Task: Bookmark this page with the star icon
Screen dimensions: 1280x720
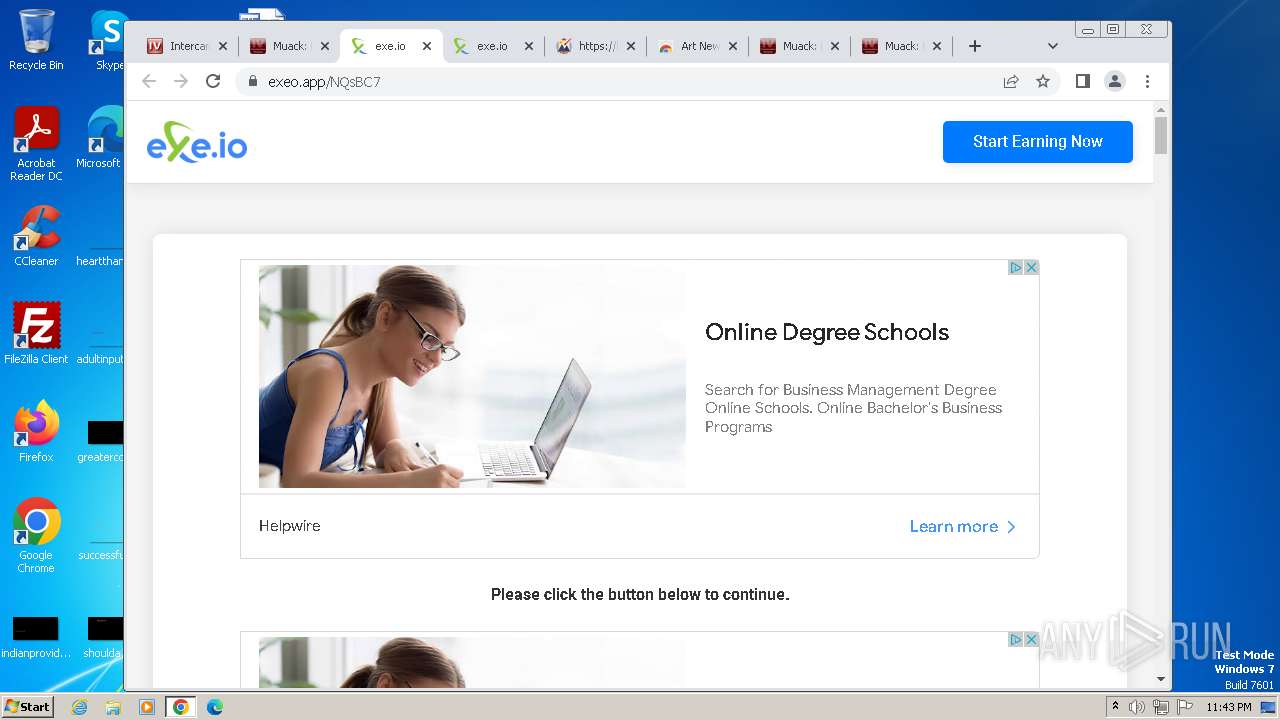Action: click(1043, 81)
